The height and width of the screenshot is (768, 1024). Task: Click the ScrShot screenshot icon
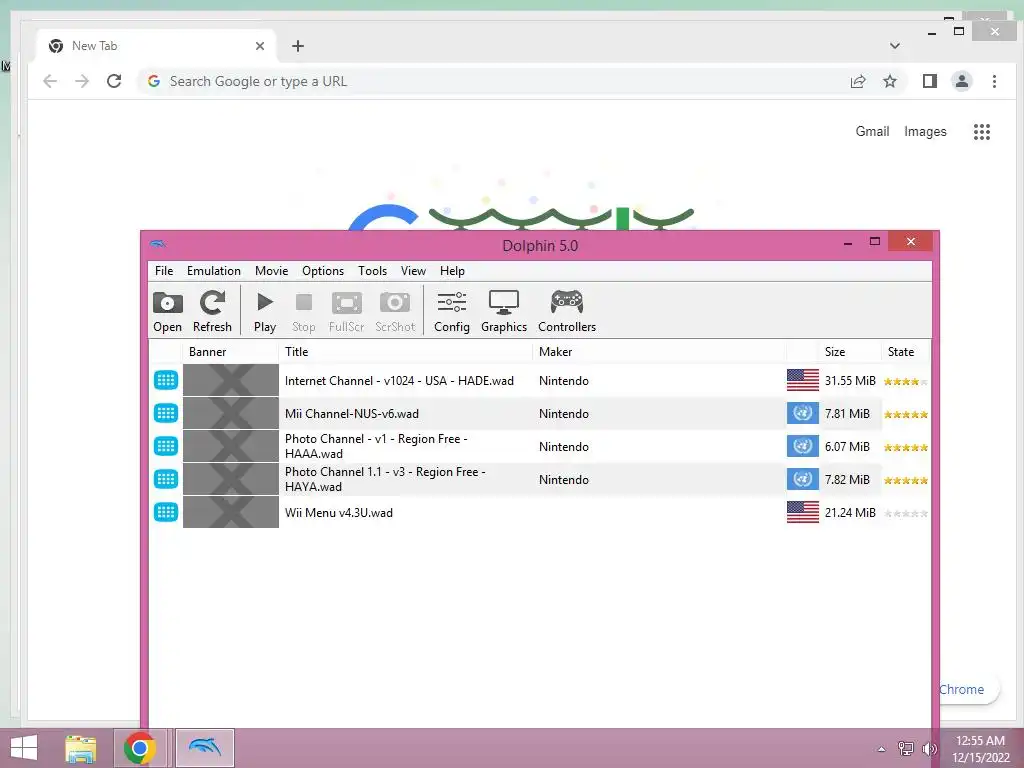pos(395,311)
